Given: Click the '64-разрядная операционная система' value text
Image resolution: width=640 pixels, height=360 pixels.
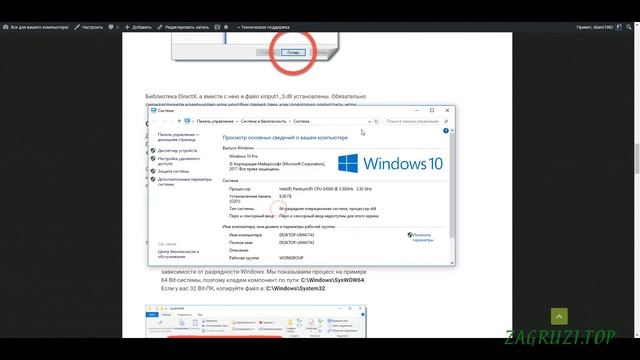Looking at the screenshot, I should (x=327, y=209).
